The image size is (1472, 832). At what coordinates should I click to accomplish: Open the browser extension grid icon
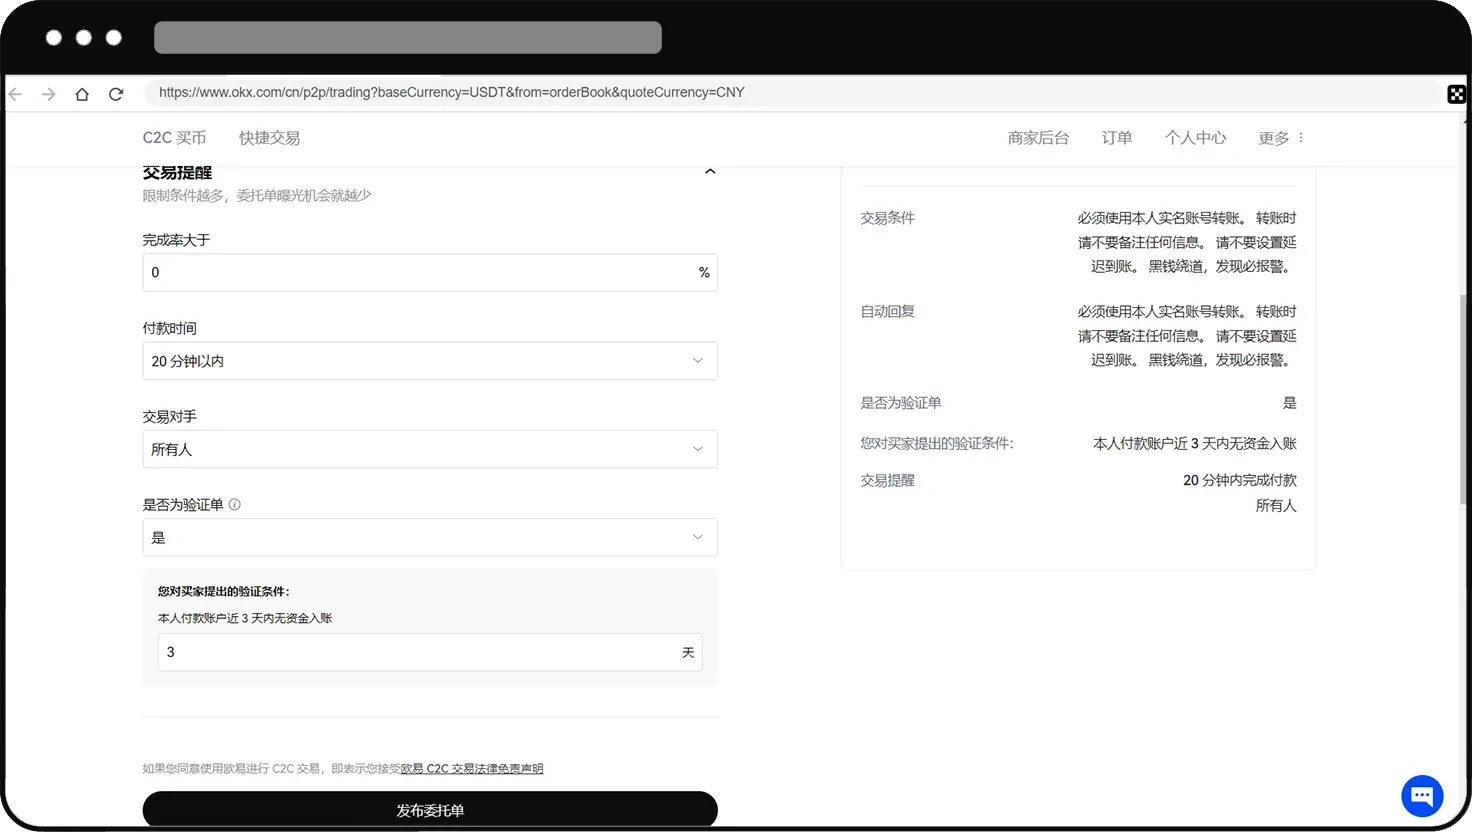point(1457,94)
